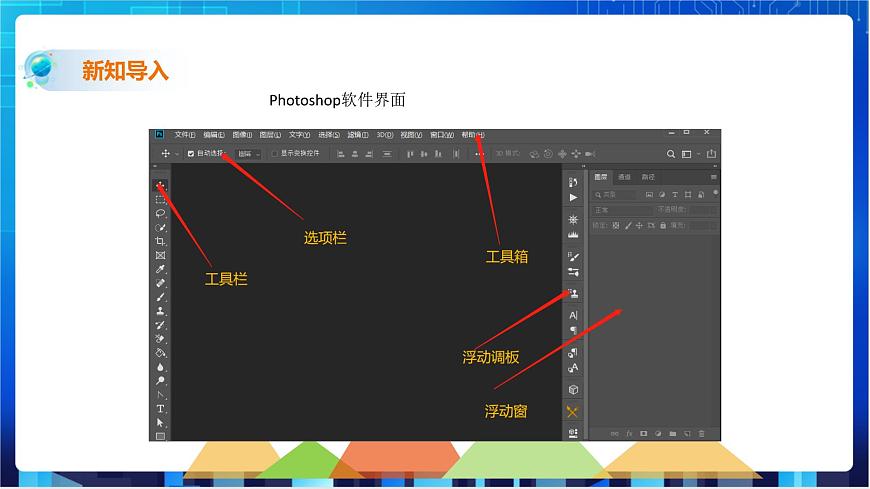Select the Path Selection tool
Image resolution: width=870 pixels, height=489 pixels.
(160, 423)
